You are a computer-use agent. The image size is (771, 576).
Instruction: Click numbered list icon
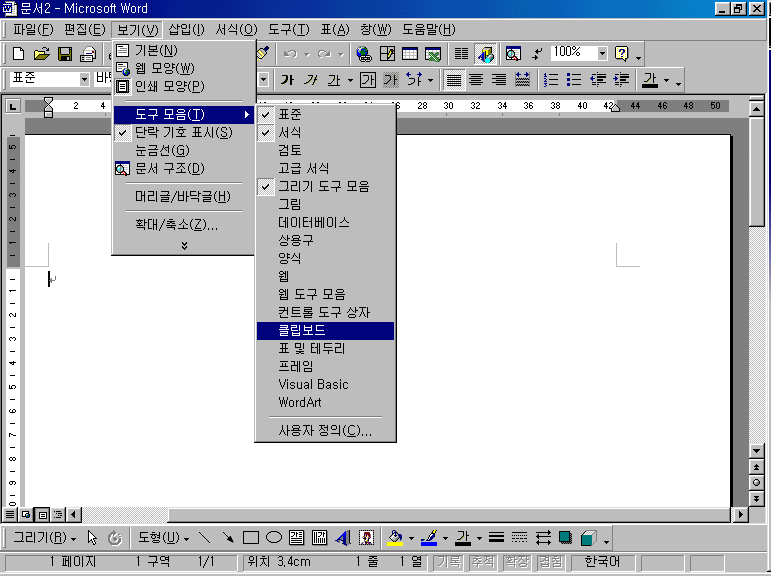tap(551, 79)
